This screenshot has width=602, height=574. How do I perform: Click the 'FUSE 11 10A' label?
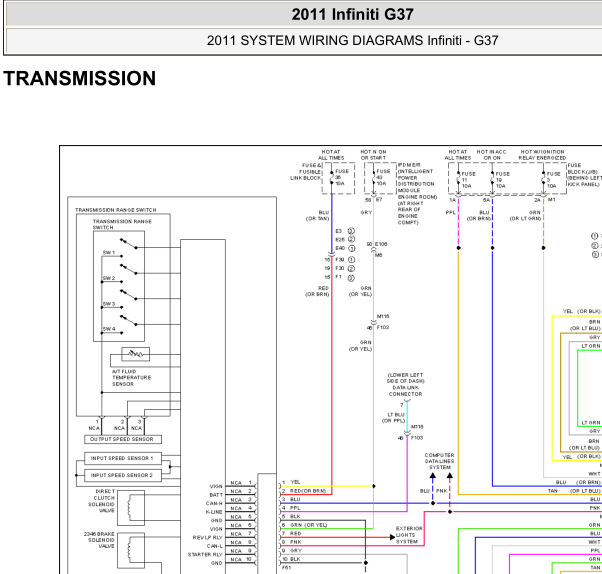pyautogui.click(x=468, y=180)
